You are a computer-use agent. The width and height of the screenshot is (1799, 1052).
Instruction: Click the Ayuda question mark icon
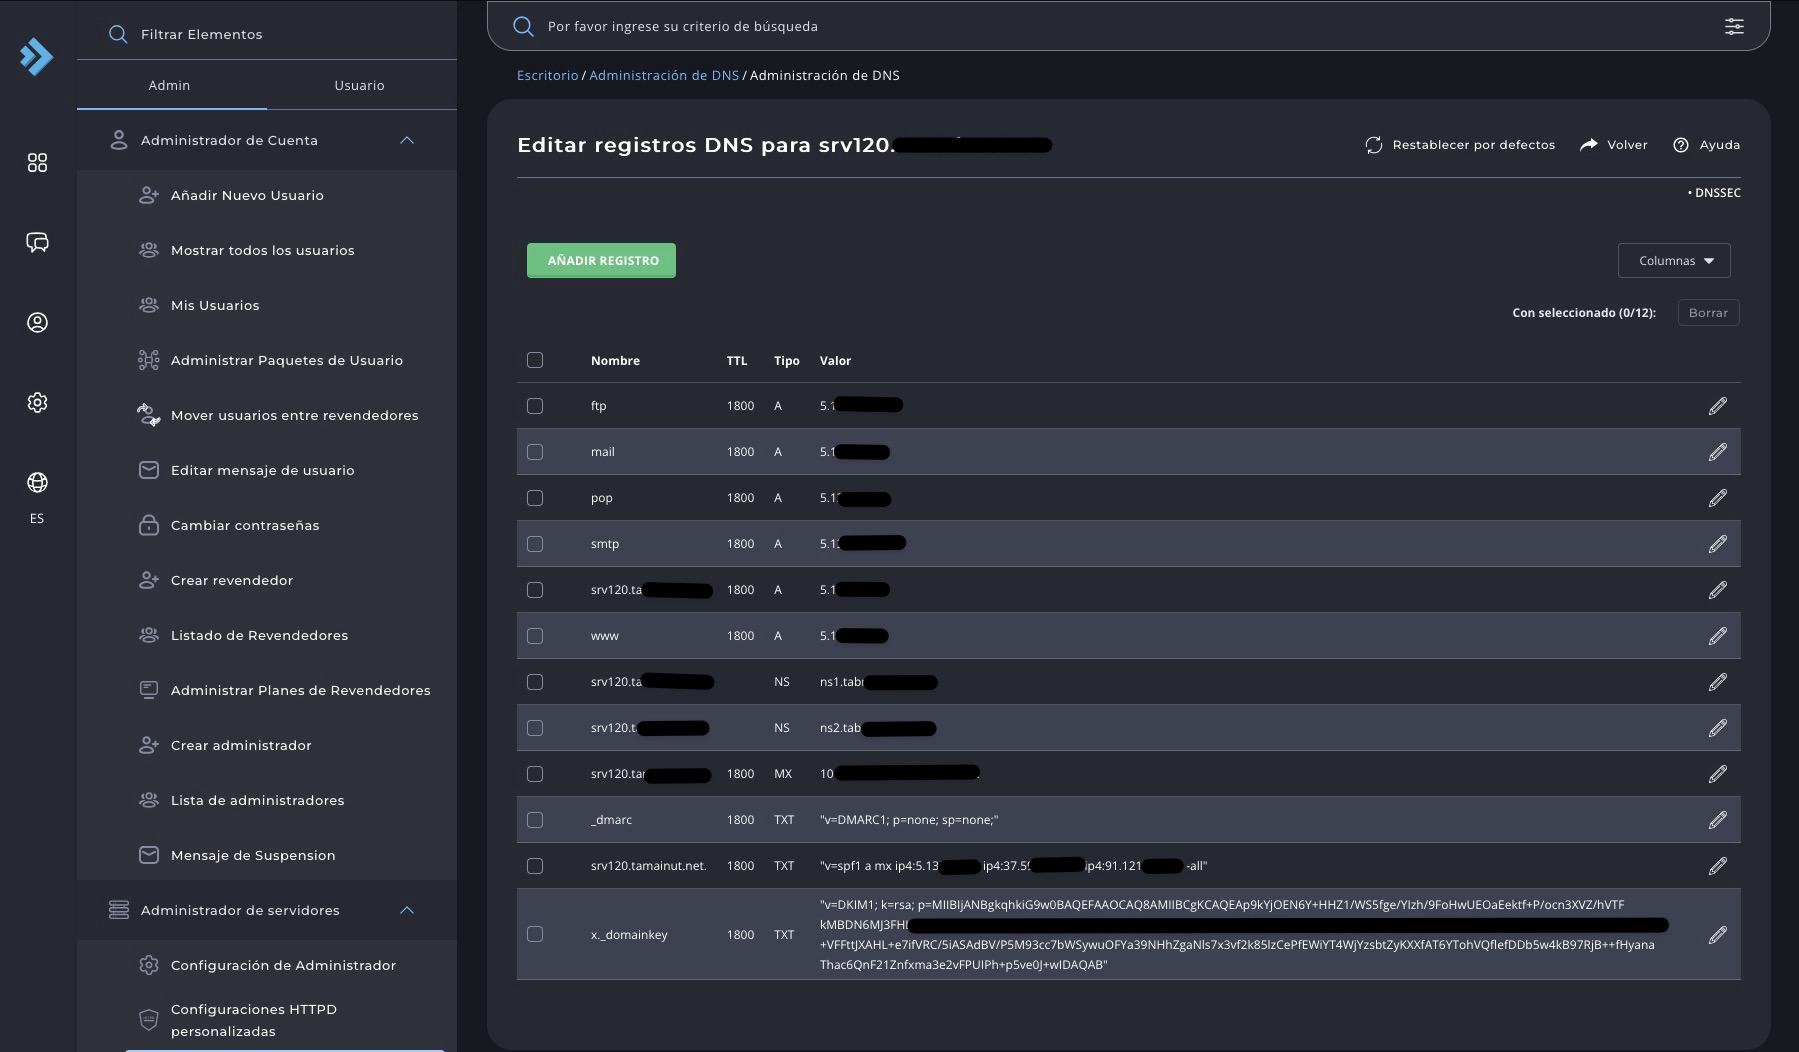pos(1681,145)
